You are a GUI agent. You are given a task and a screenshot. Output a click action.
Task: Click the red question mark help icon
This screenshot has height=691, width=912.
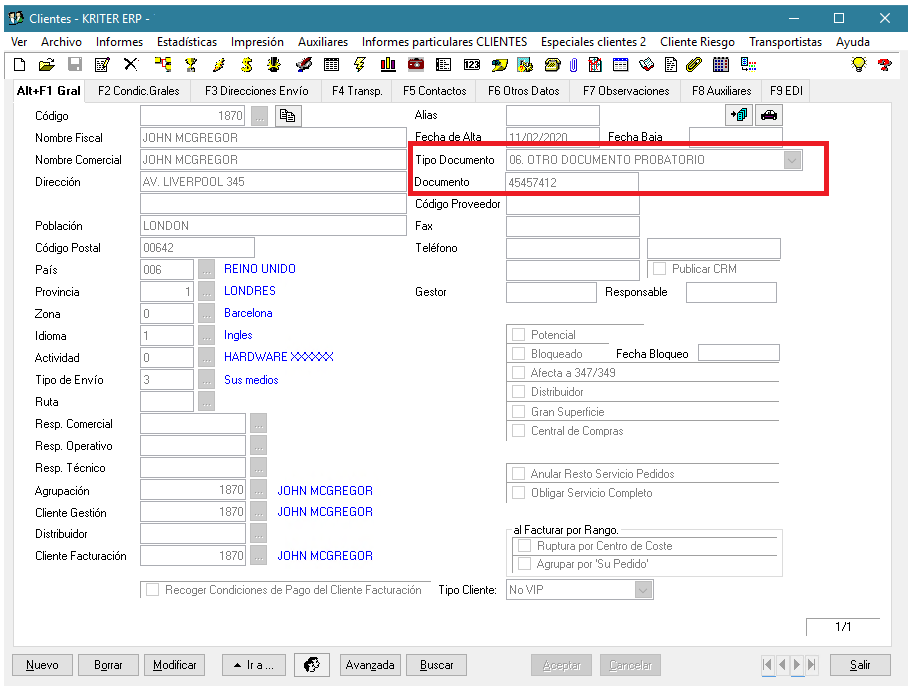click(x=885, y=65)
